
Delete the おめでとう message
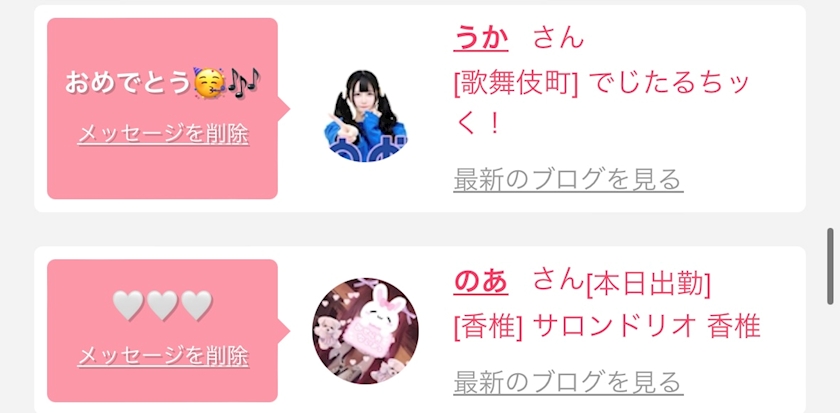click(x=163, y=134)
